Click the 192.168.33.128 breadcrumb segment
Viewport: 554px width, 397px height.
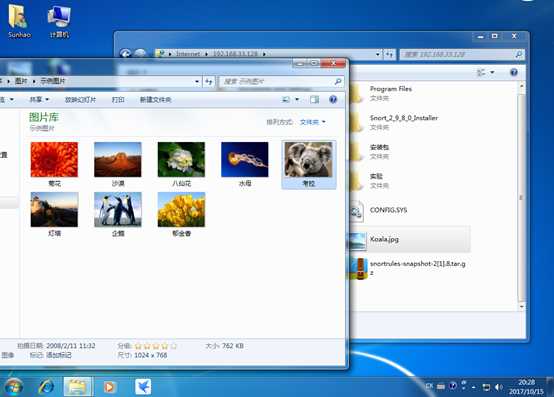tap(235, 54)
